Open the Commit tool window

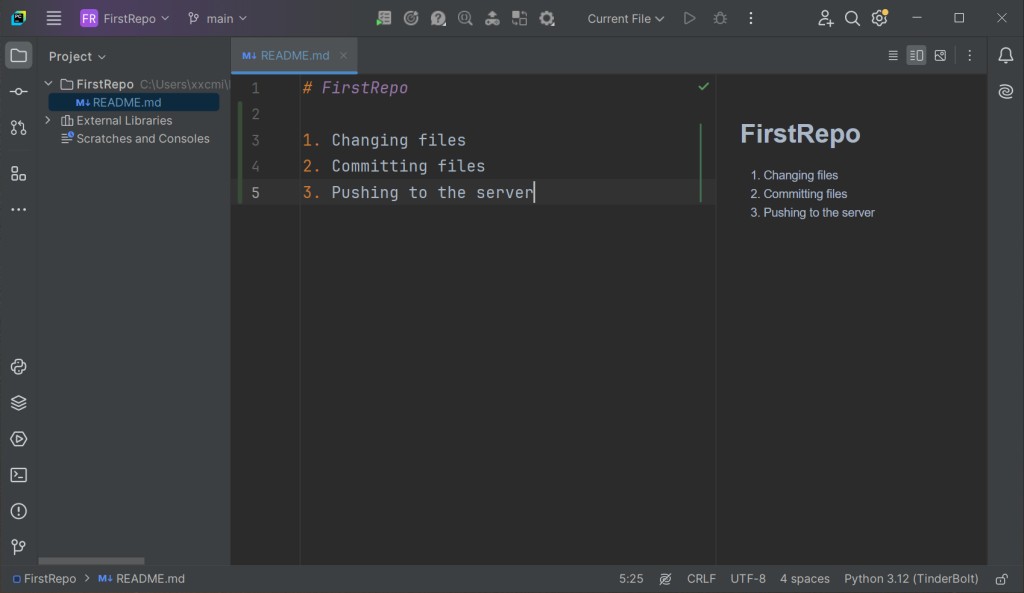pyautogui.click(x=18, y=92)
